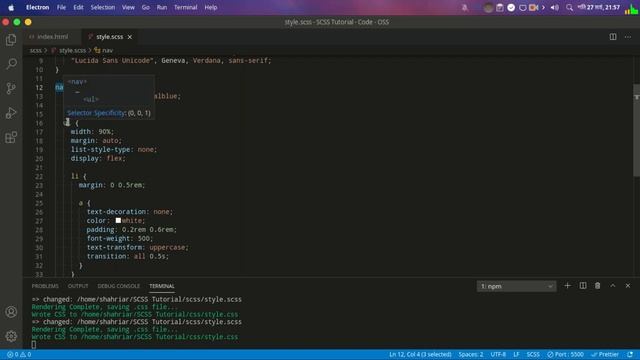
Task: Click the Port: 5500 Live Server item
Action: point(565,354)
